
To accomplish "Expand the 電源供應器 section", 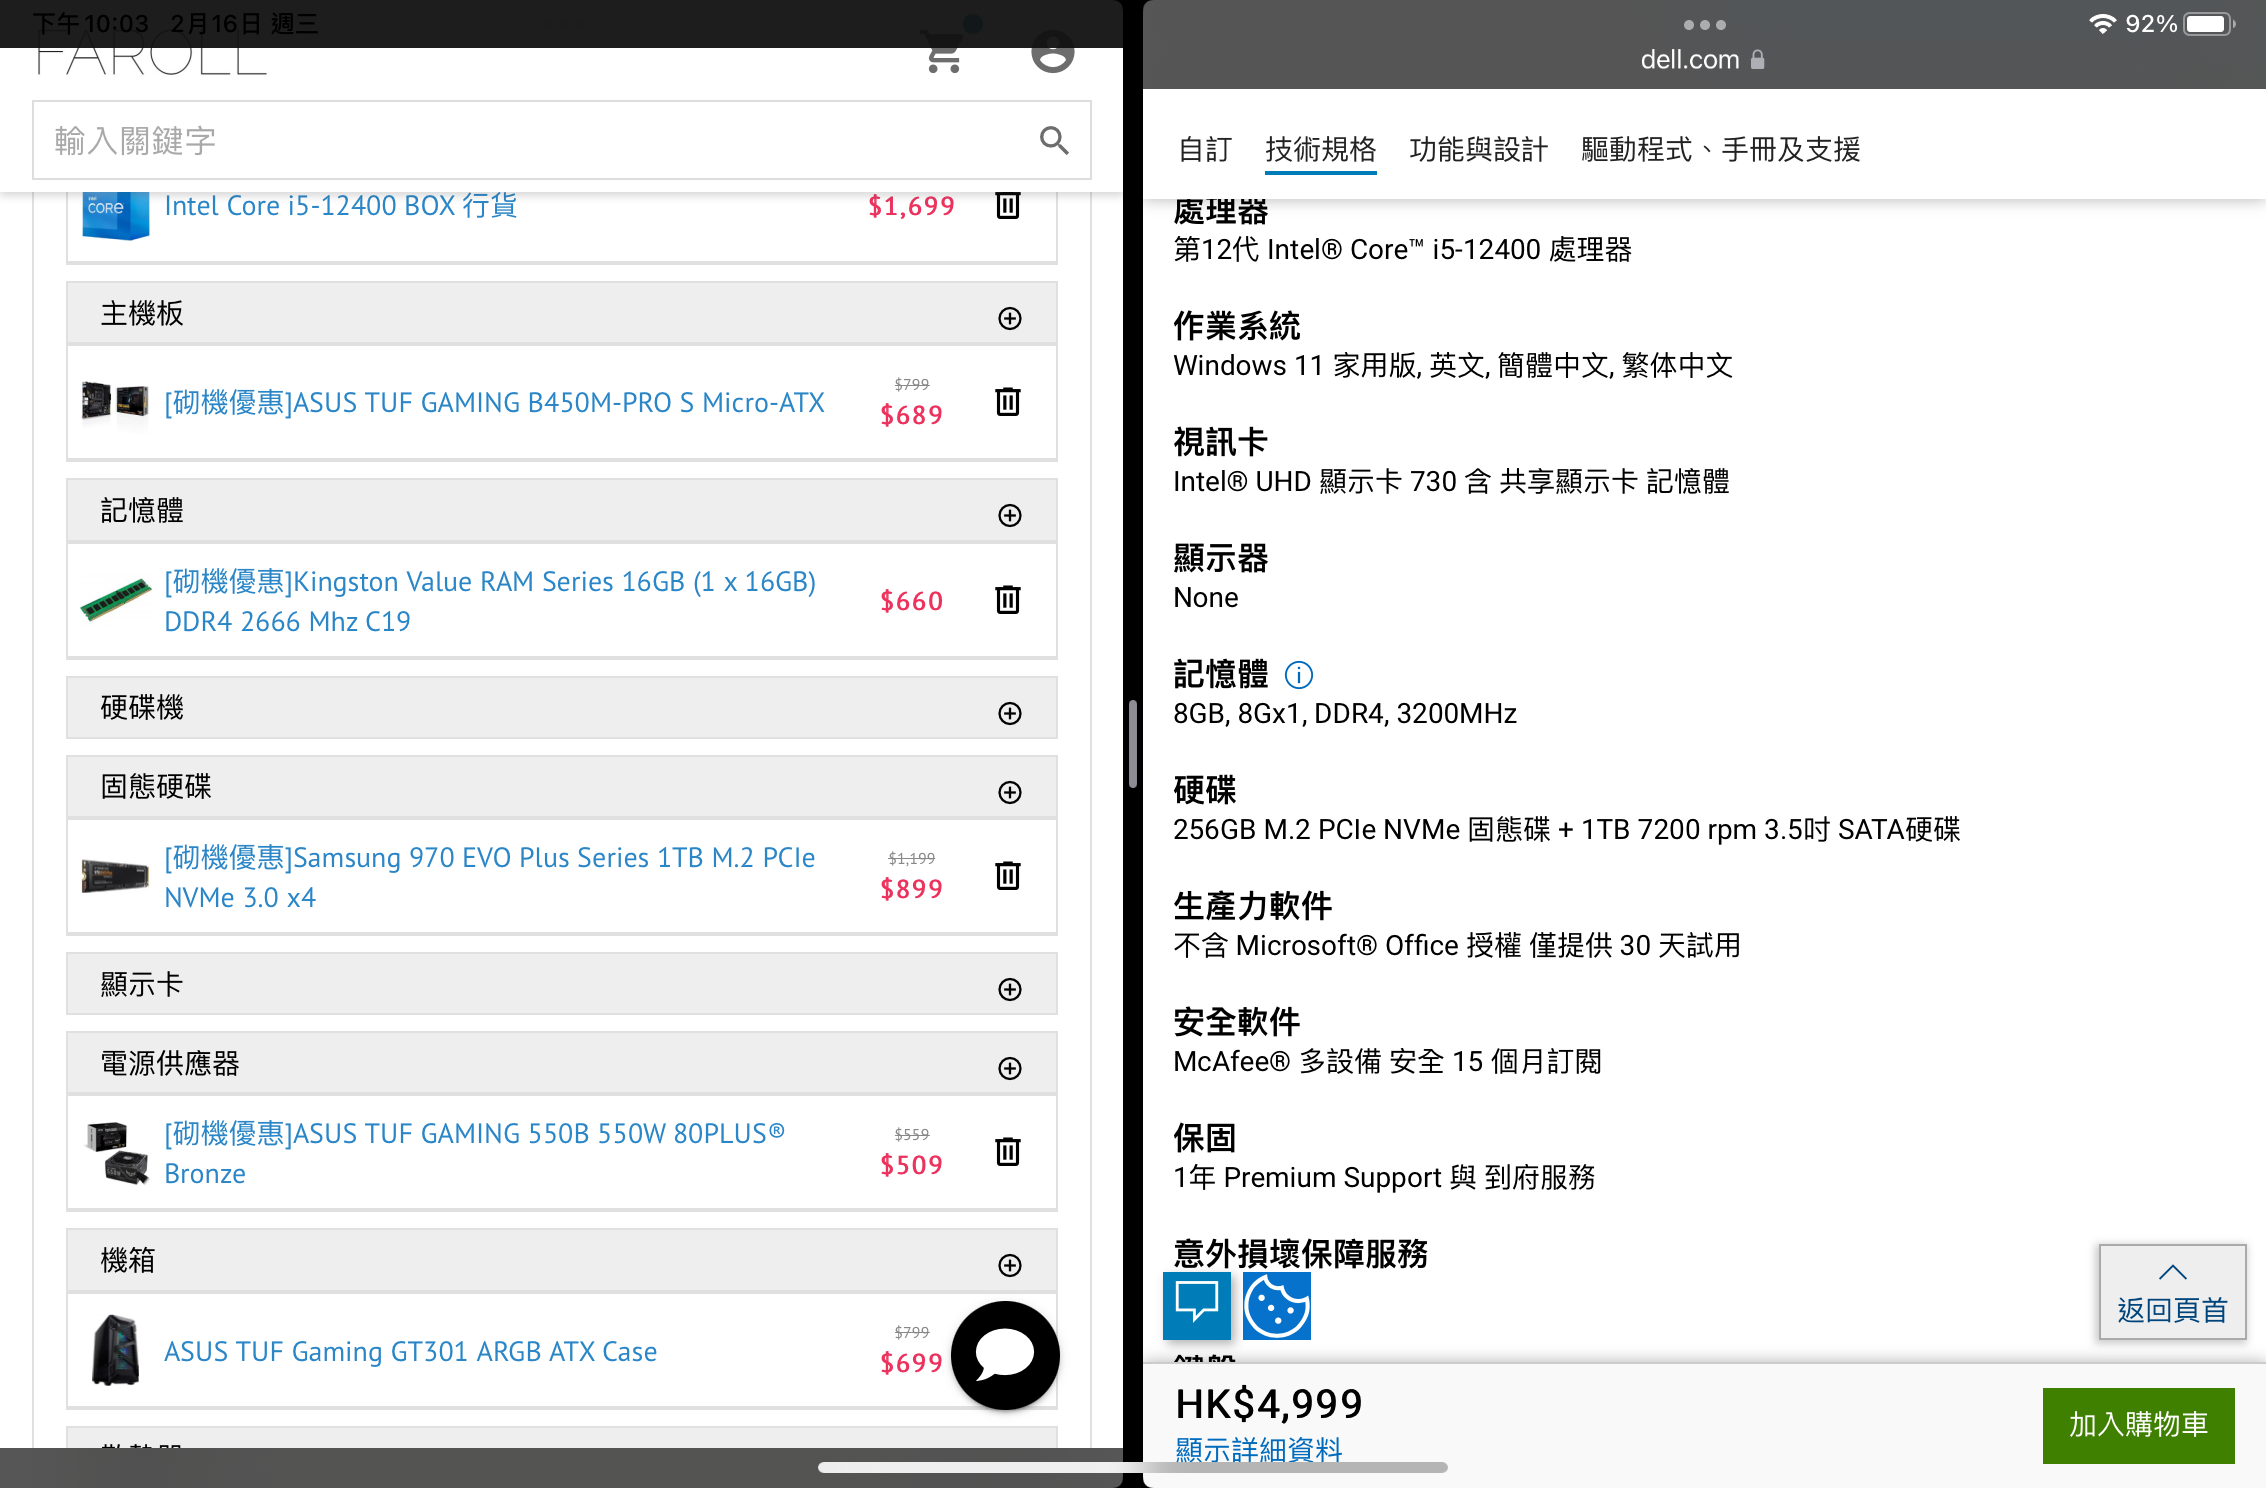I will click(1010, 1068).
